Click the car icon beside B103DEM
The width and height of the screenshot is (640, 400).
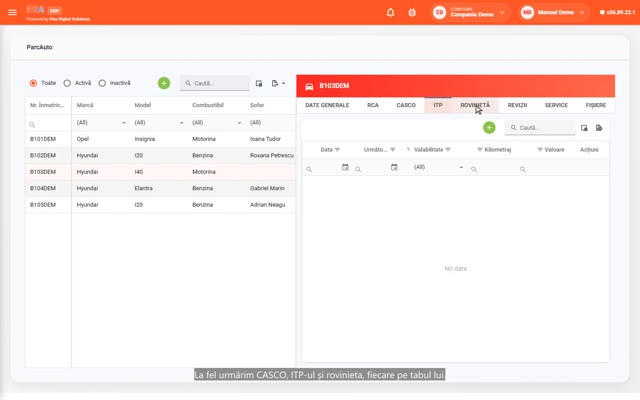[x=309, y=86]
